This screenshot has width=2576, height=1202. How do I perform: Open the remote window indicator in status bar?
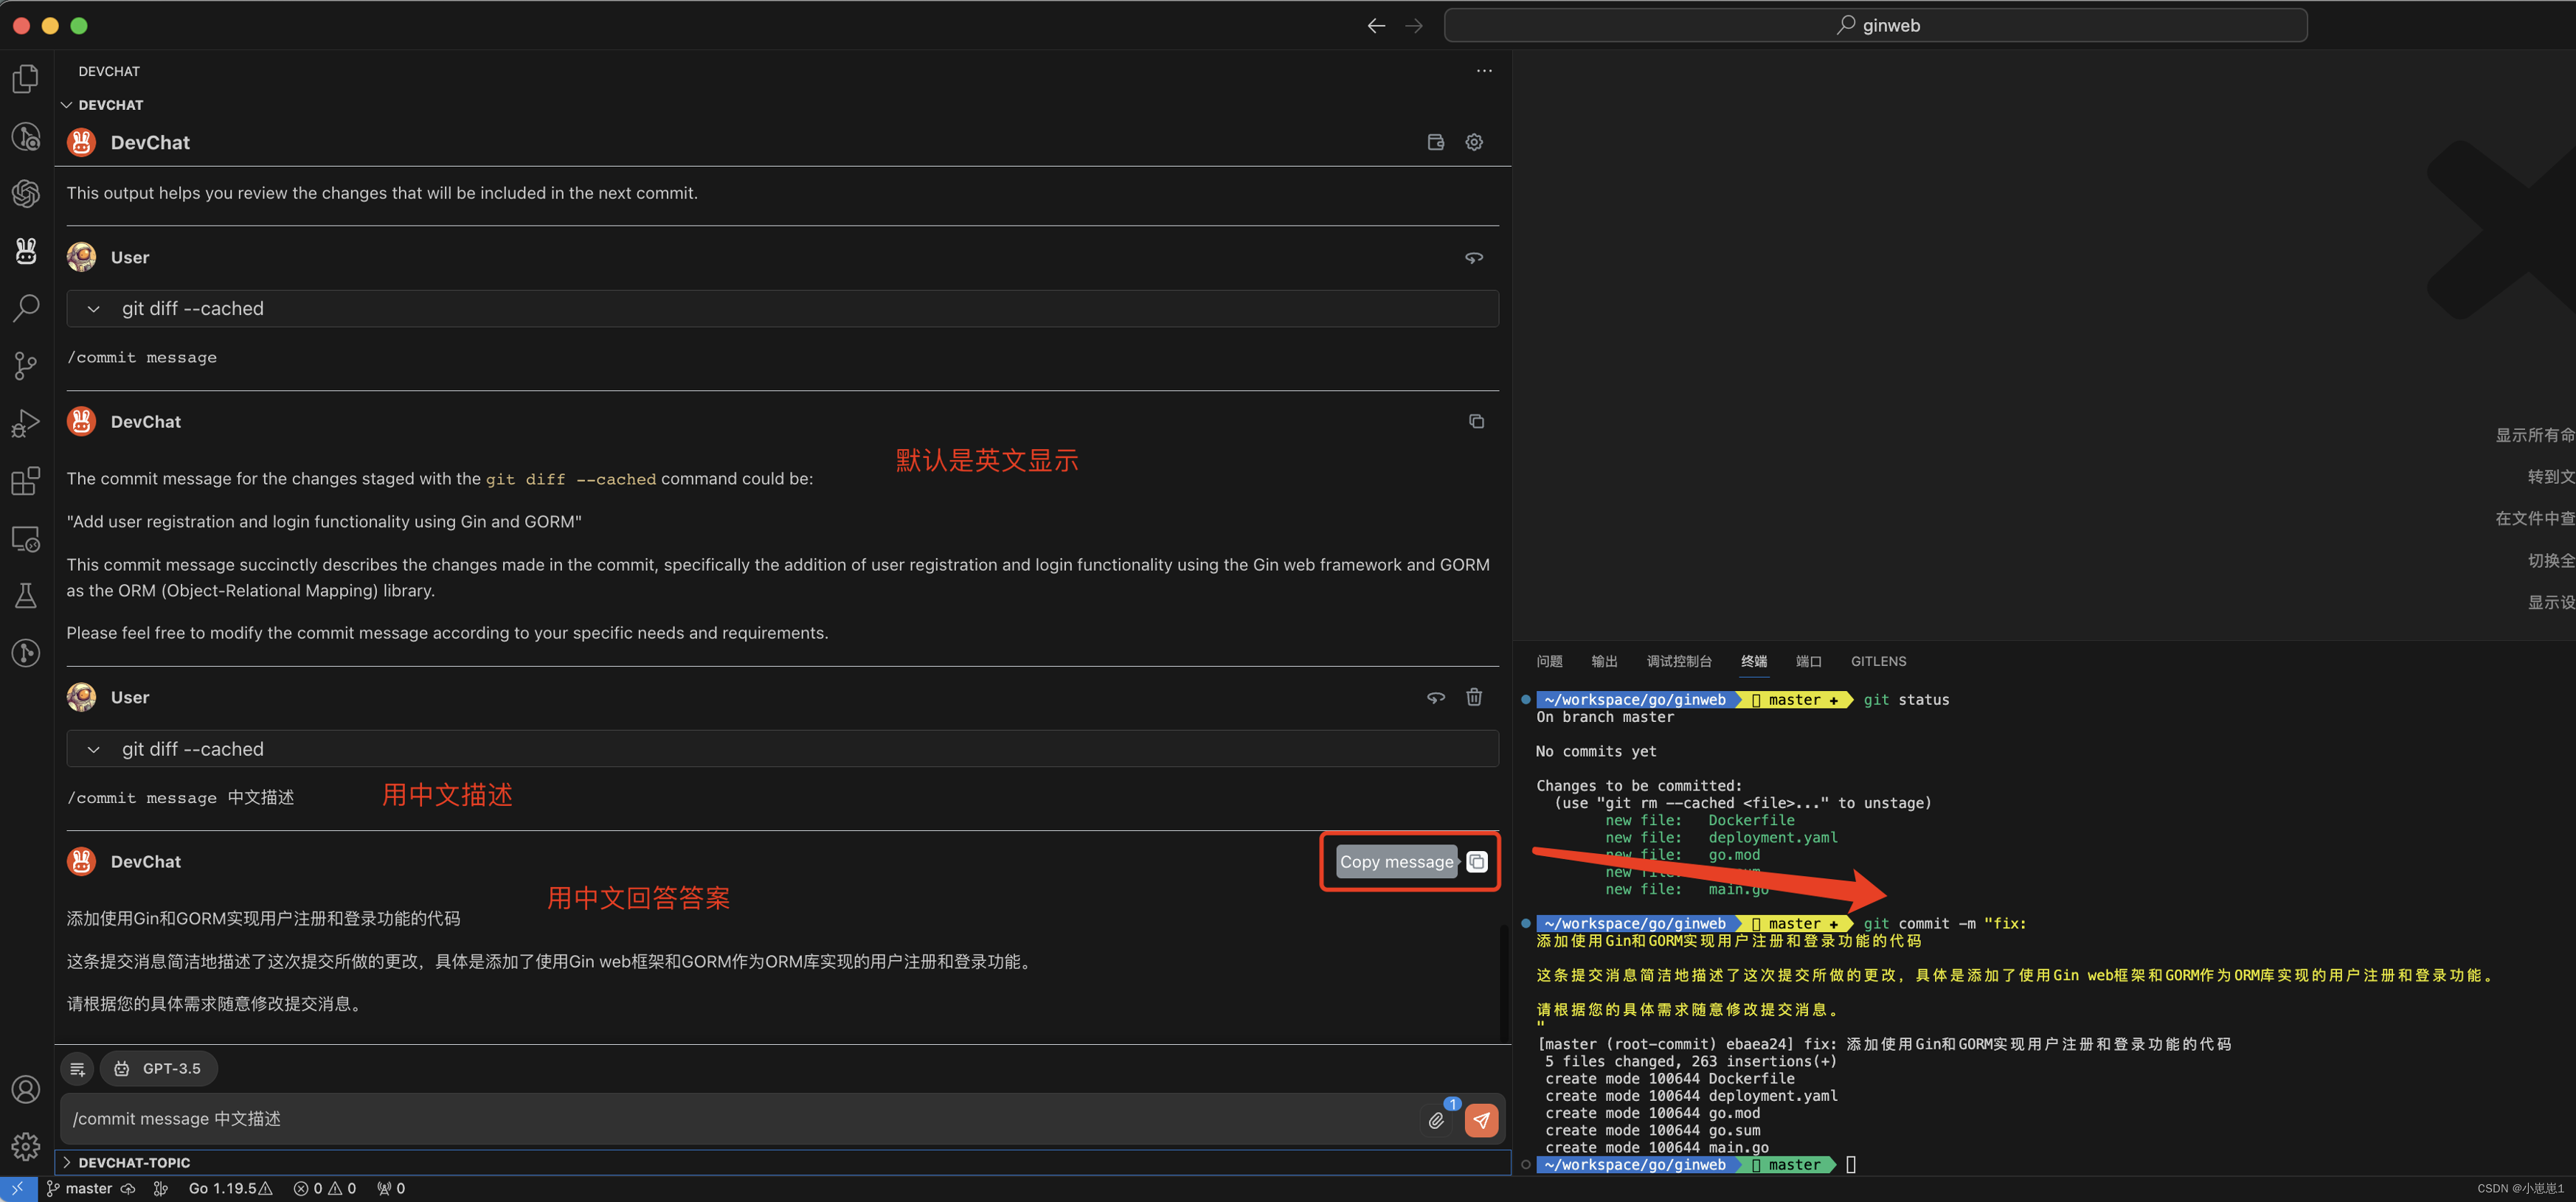[18, 1189]
